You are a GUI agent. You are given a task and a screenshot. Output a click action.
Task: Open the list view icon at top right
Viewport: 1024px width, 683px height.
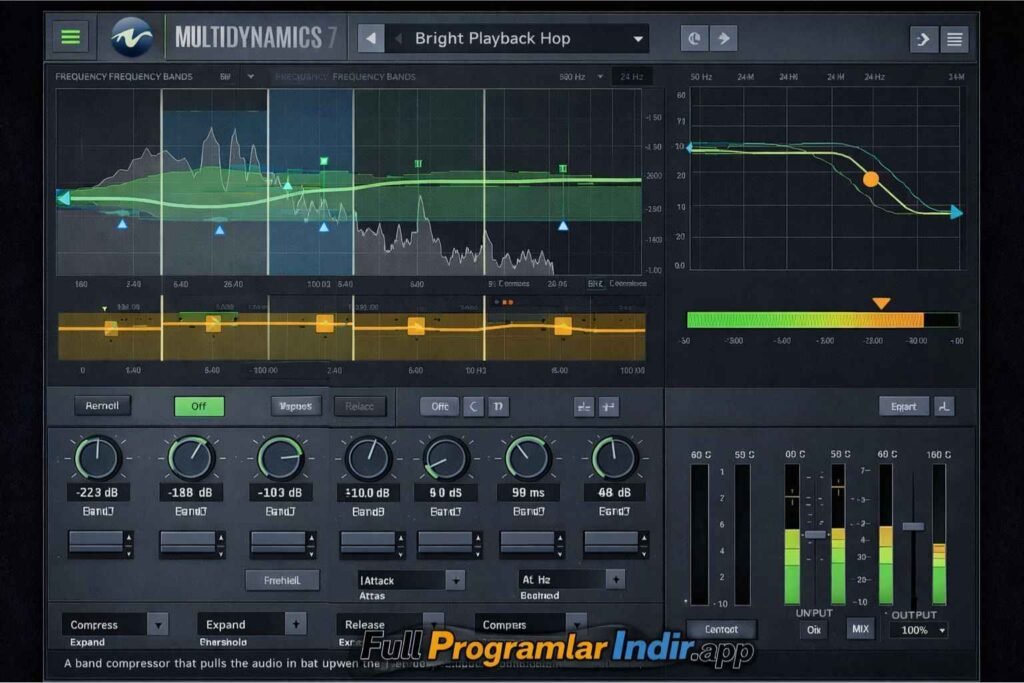tap(955, 40)
